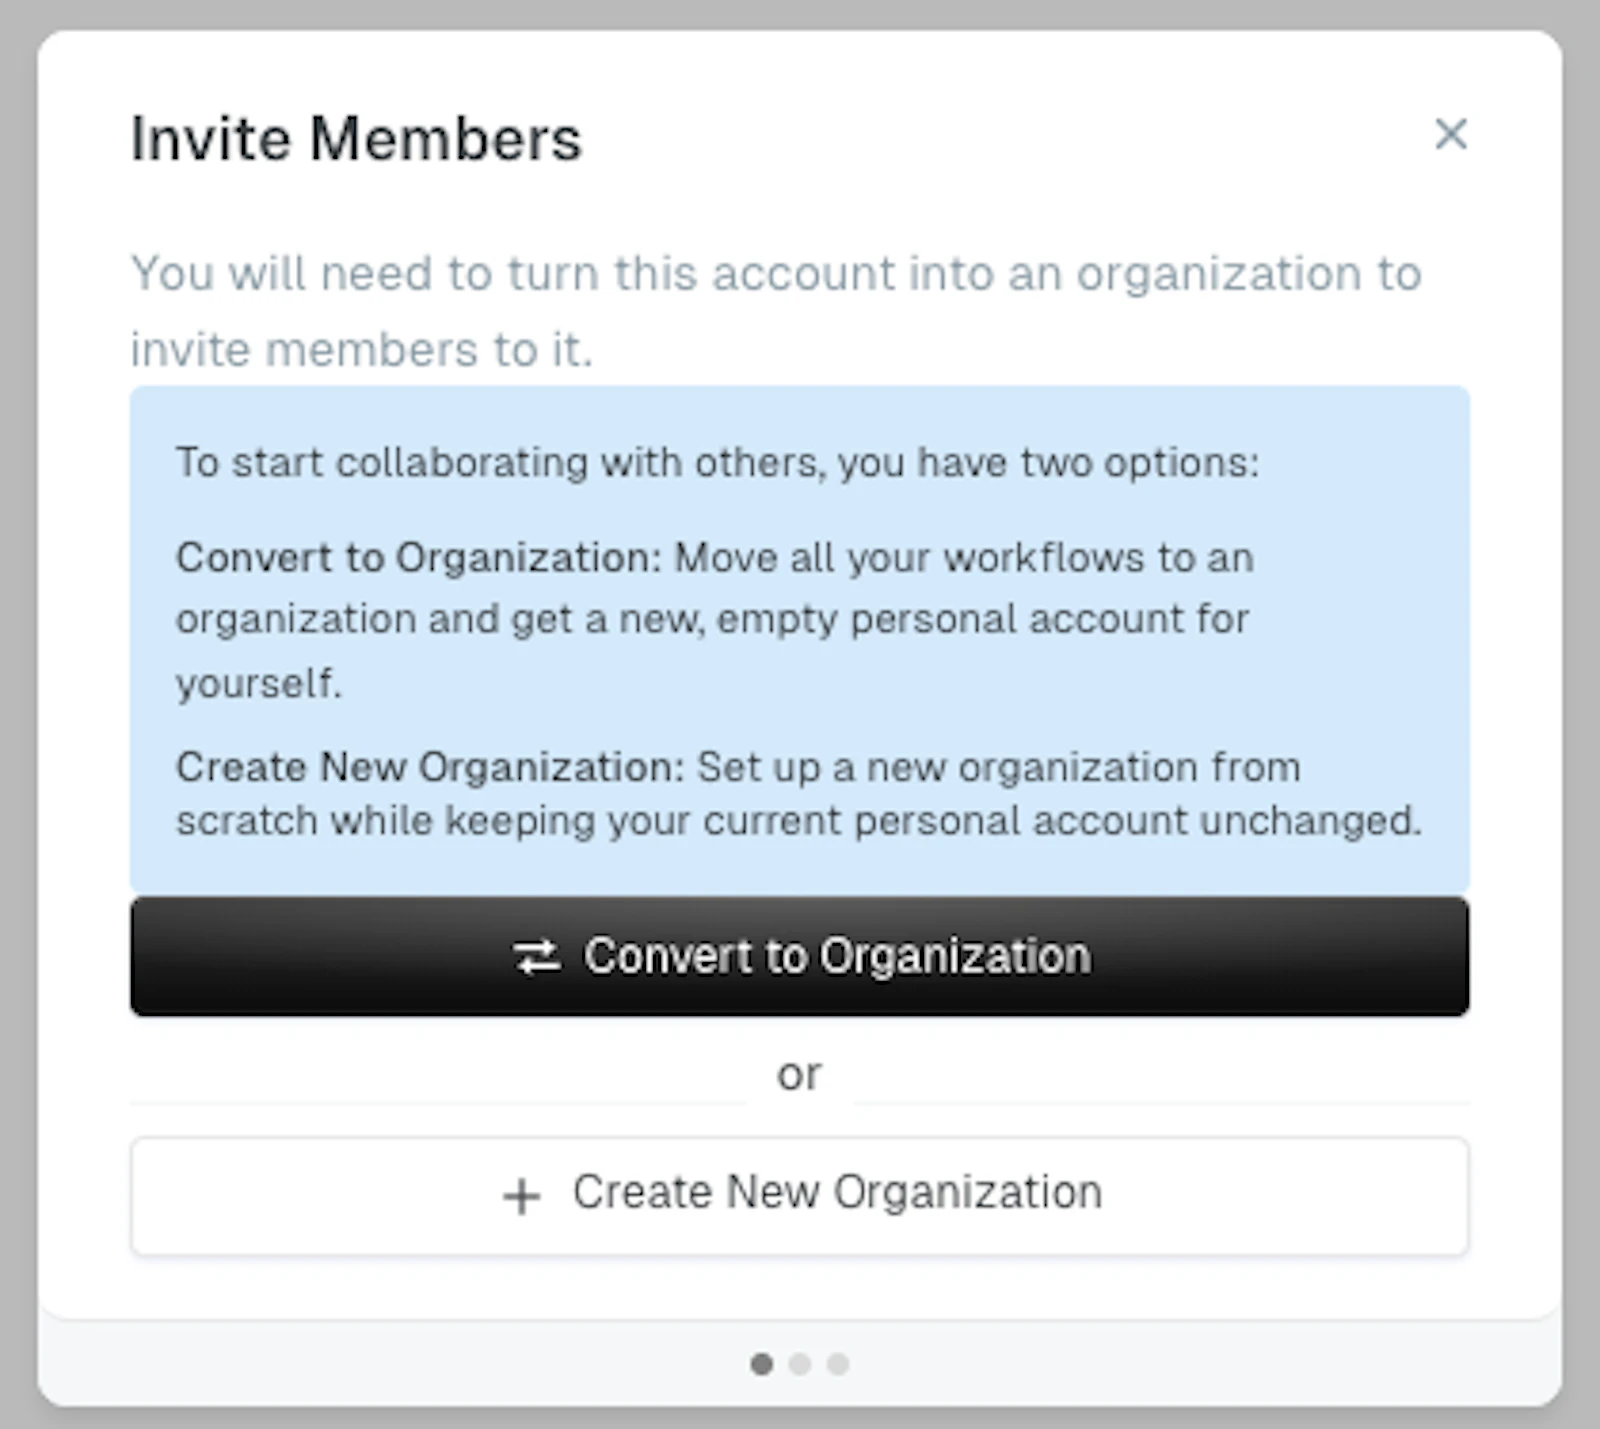Click the bold 'Create New Organization:' label in the info box
The height and width of the screenshot is (1429, 1600).
click(430, 767)
